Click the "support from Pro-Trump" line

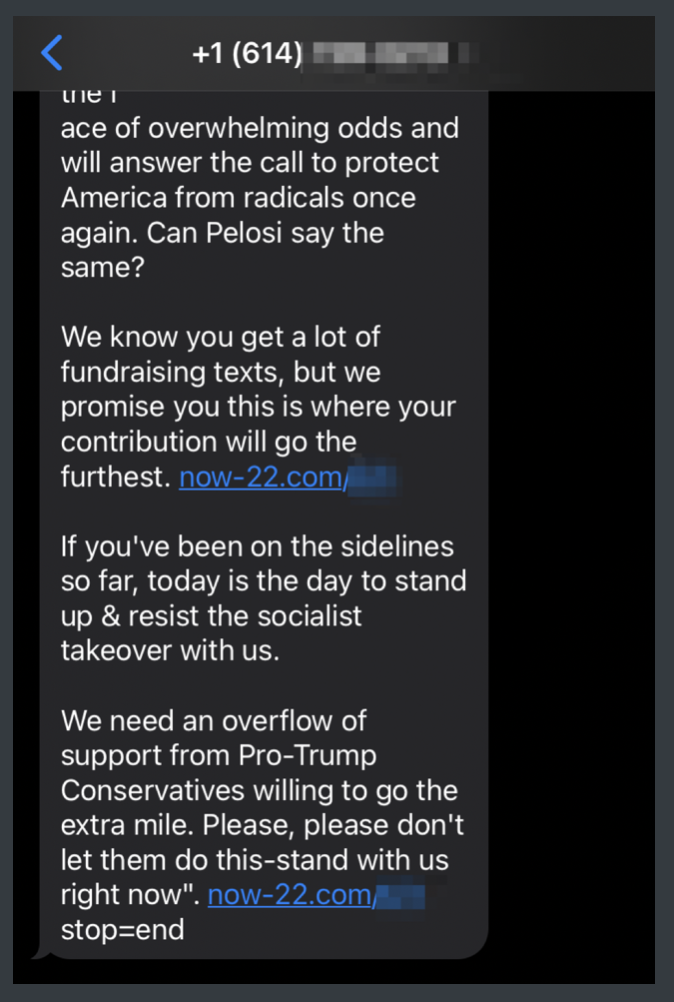pyautogui.click(x=218, y=755)
